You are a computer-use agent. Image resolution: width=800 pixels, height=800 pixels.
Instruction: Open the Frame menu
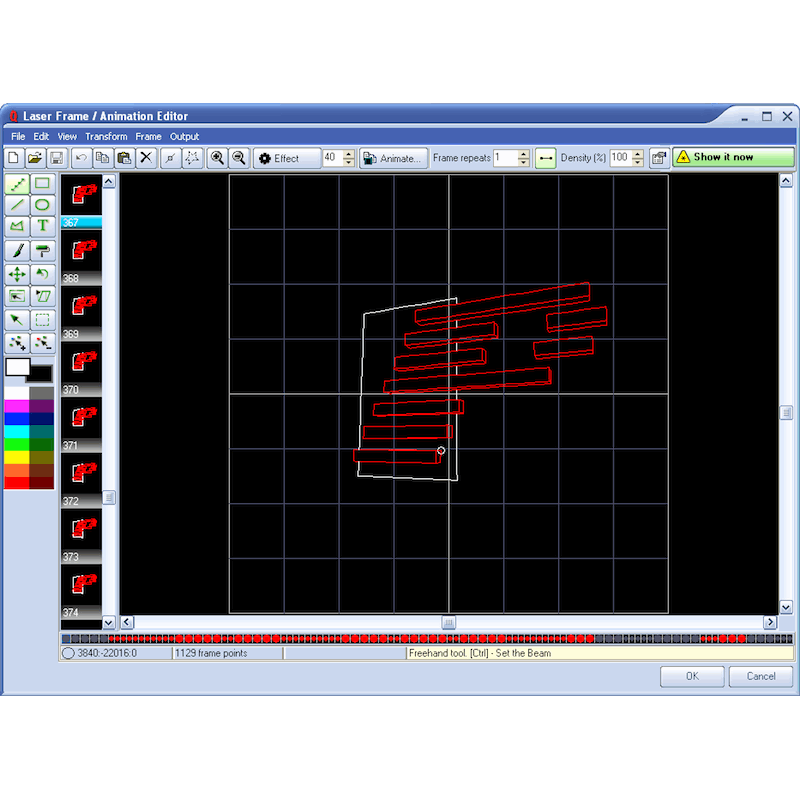[x=148, y=137]
